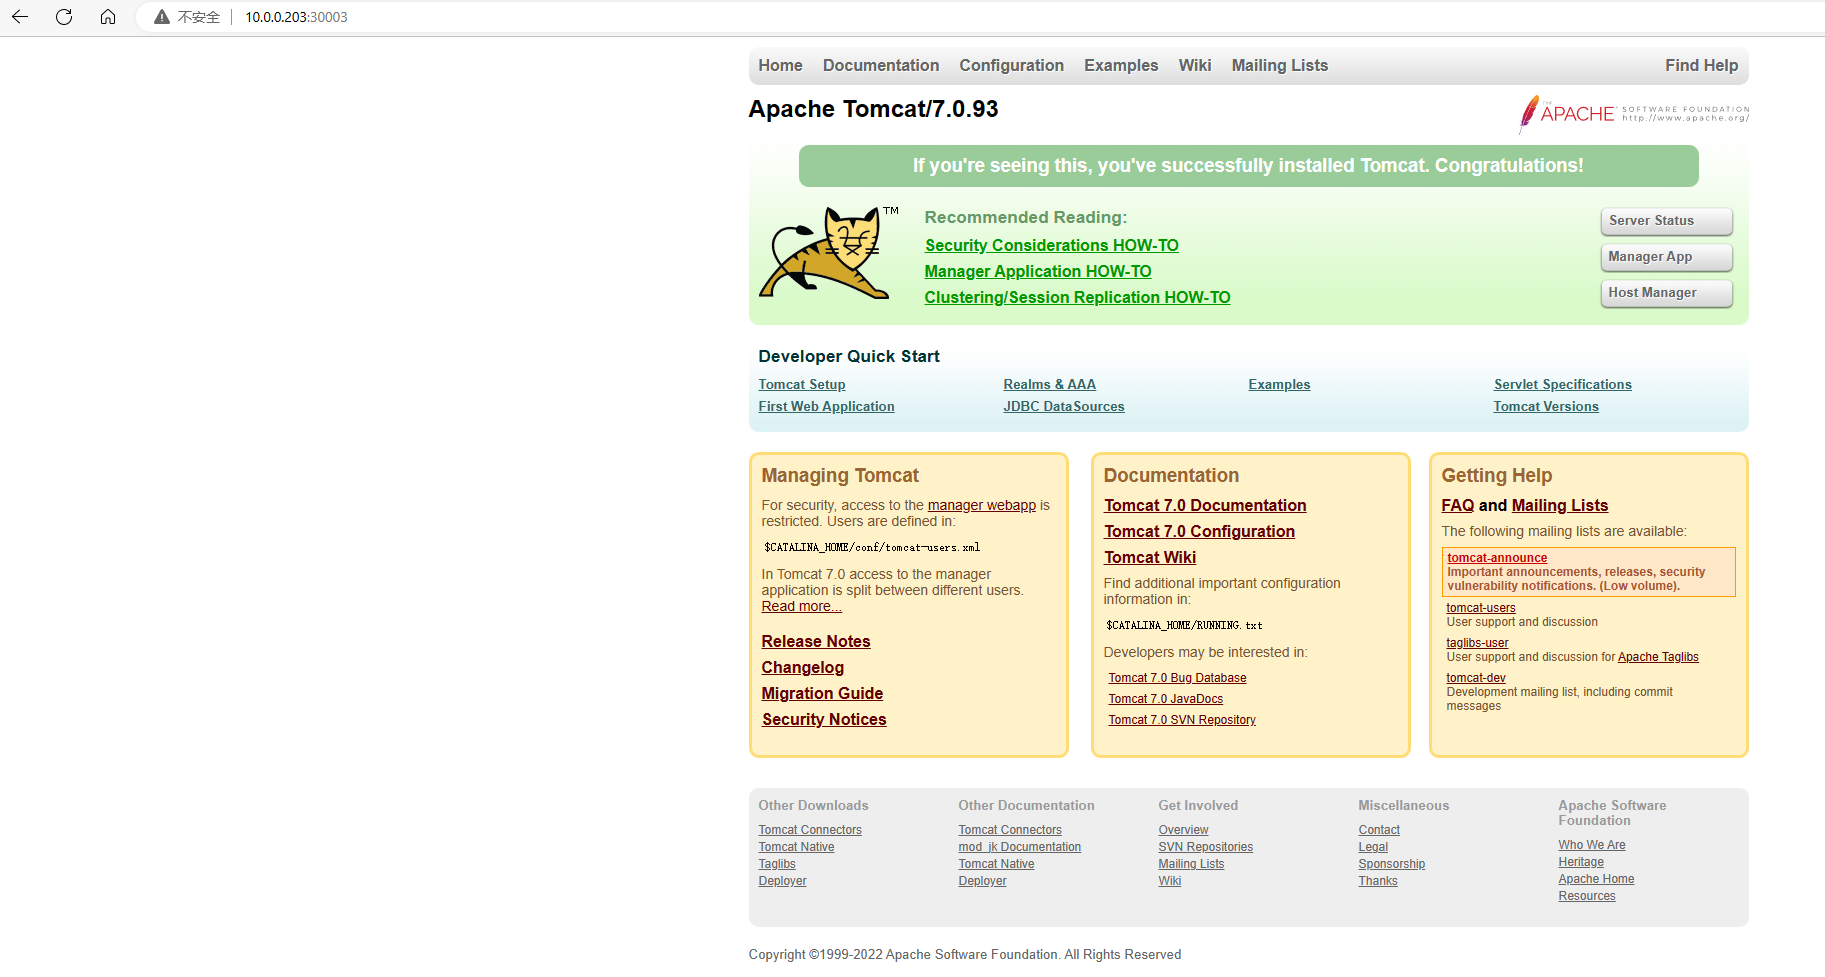This screenshot has width=1825, height=977.
Task: Open Mailing Lists under Get Involved
Action: pos(1191,864)
